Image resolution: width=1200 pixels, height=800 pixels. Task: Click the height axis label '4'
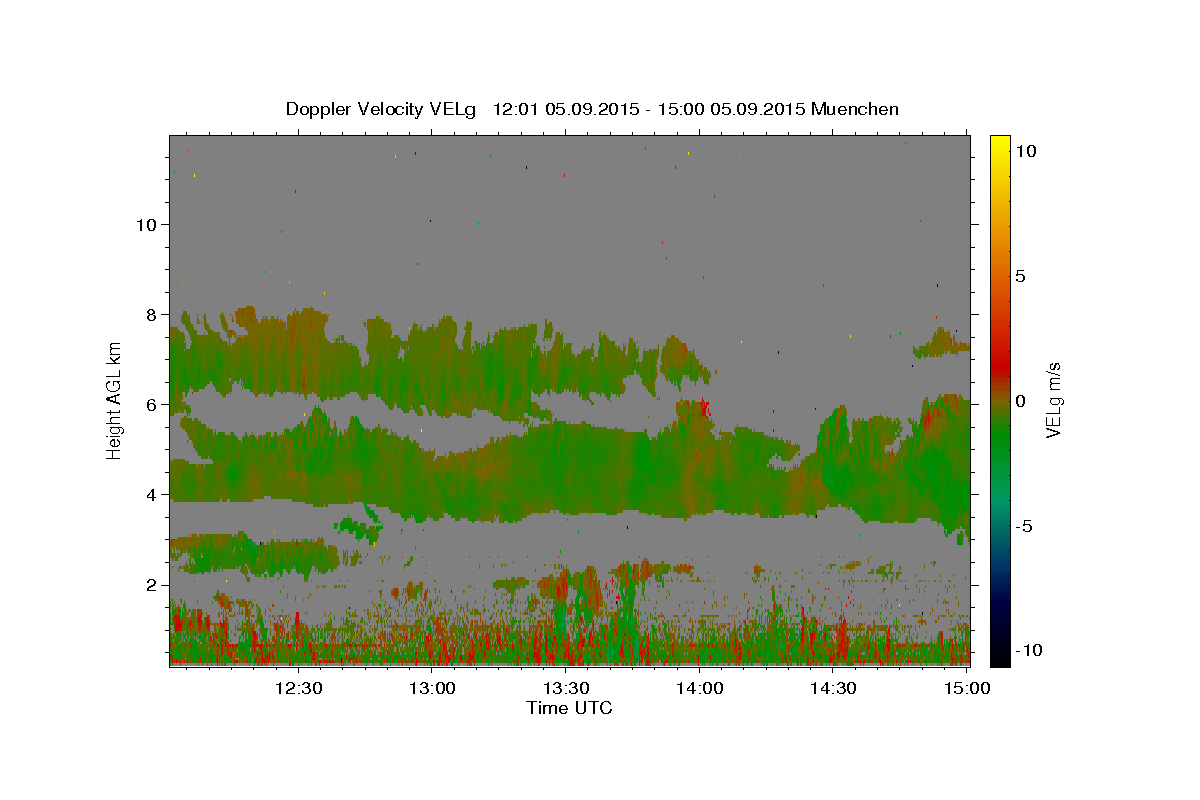(x=152, y=494)
